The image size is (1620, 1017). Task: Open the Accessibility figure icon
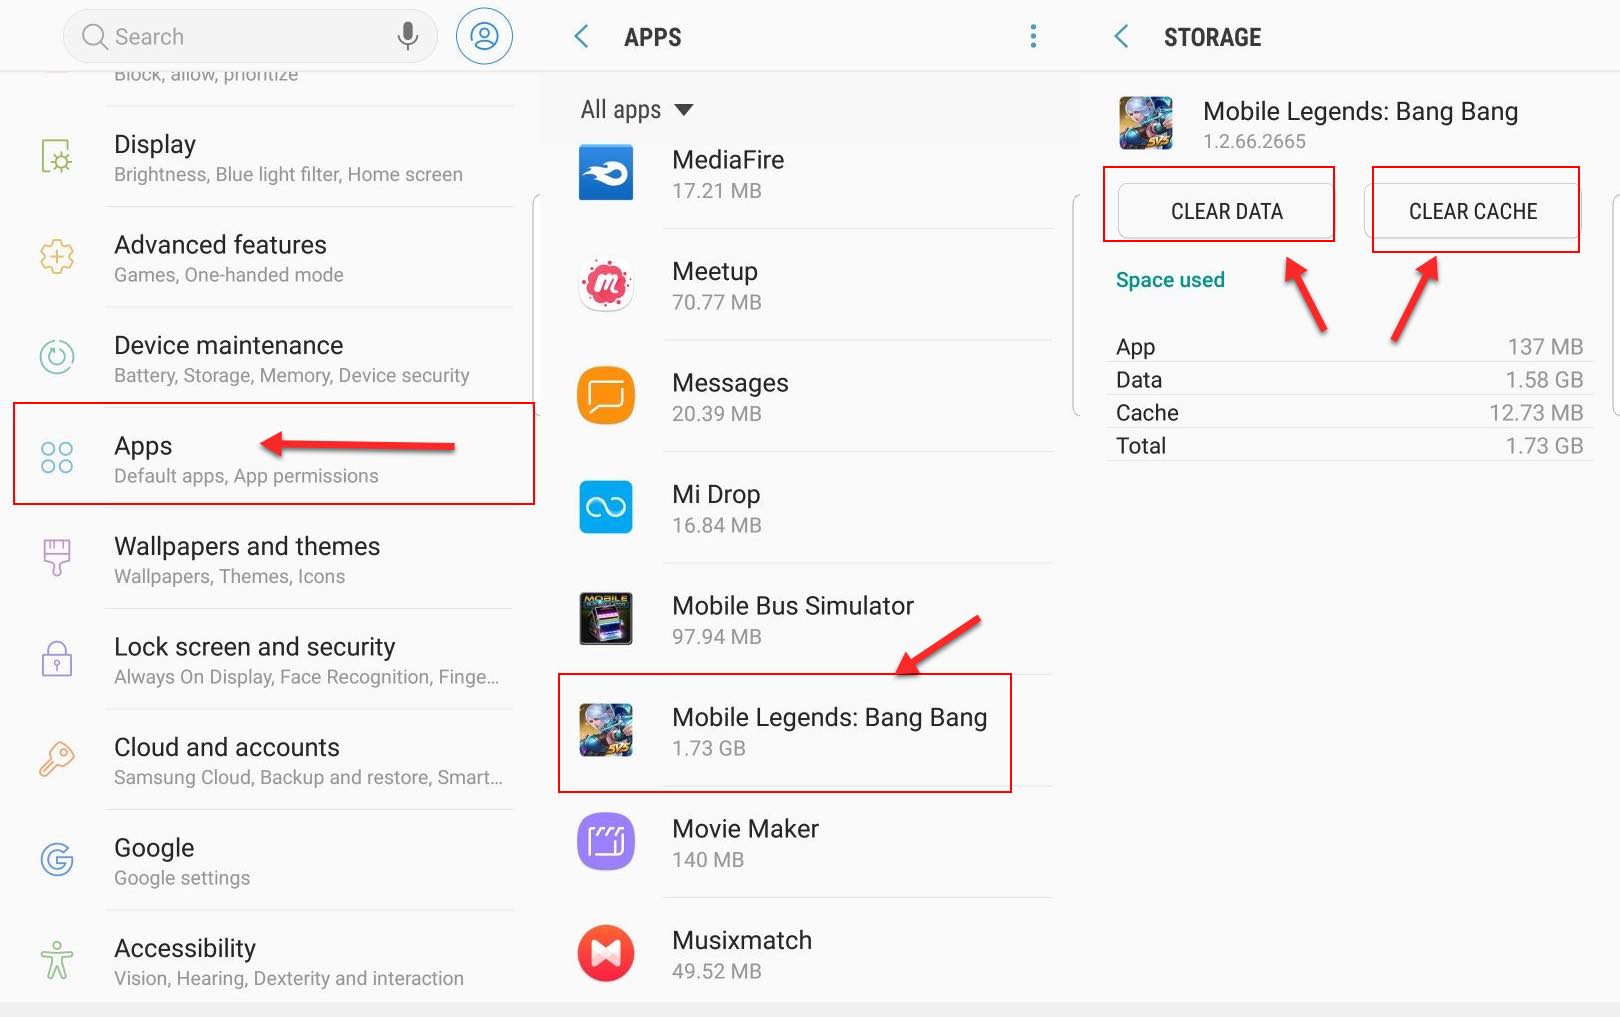click(57, 960)
